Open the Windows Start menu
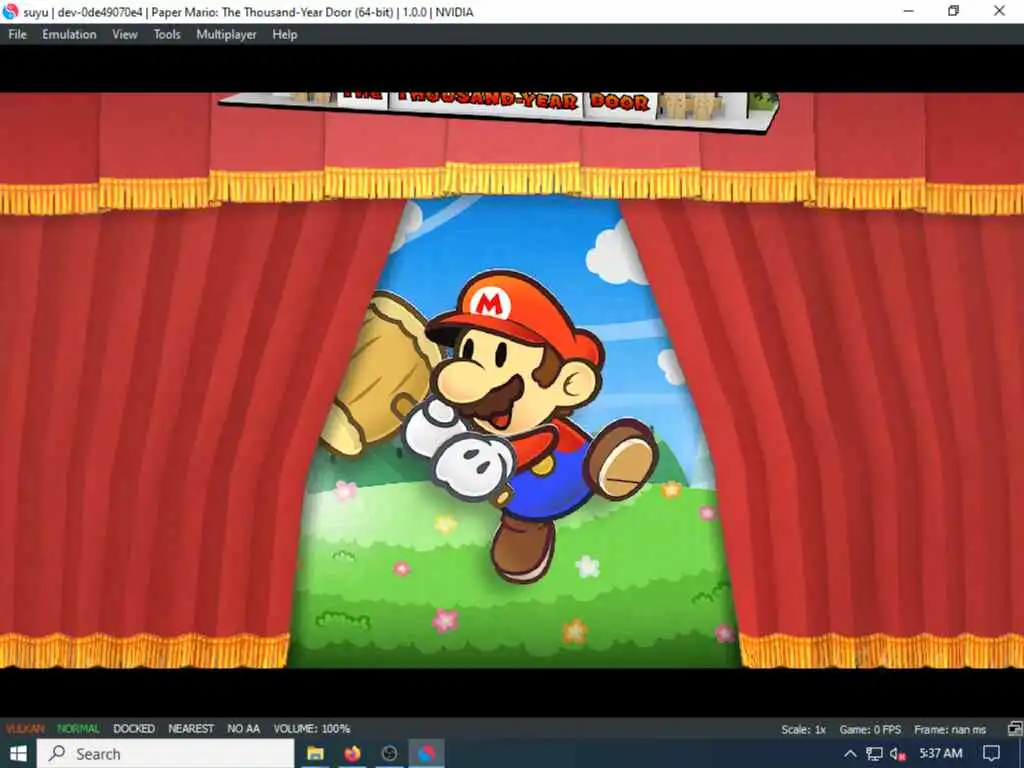Viewport: 1024px width, 768px height. (18, 754)
